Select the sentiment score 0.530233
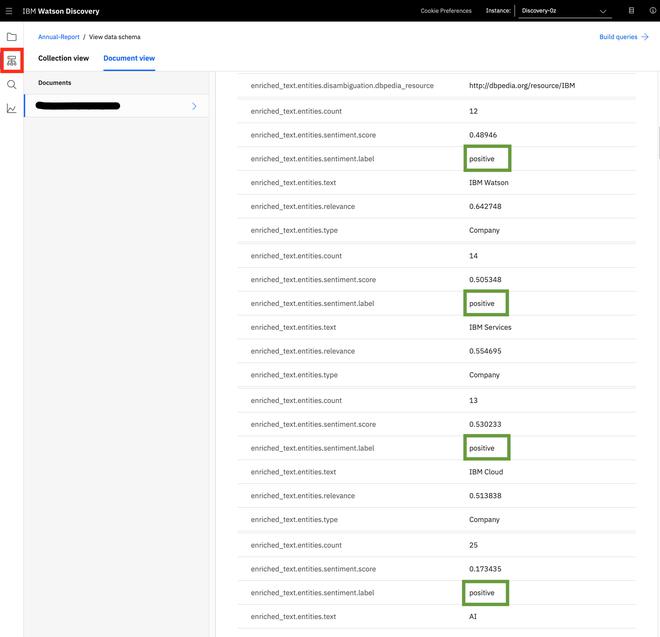Image resolution: width=660 pixels, height=637 pixels. (485, 424)
